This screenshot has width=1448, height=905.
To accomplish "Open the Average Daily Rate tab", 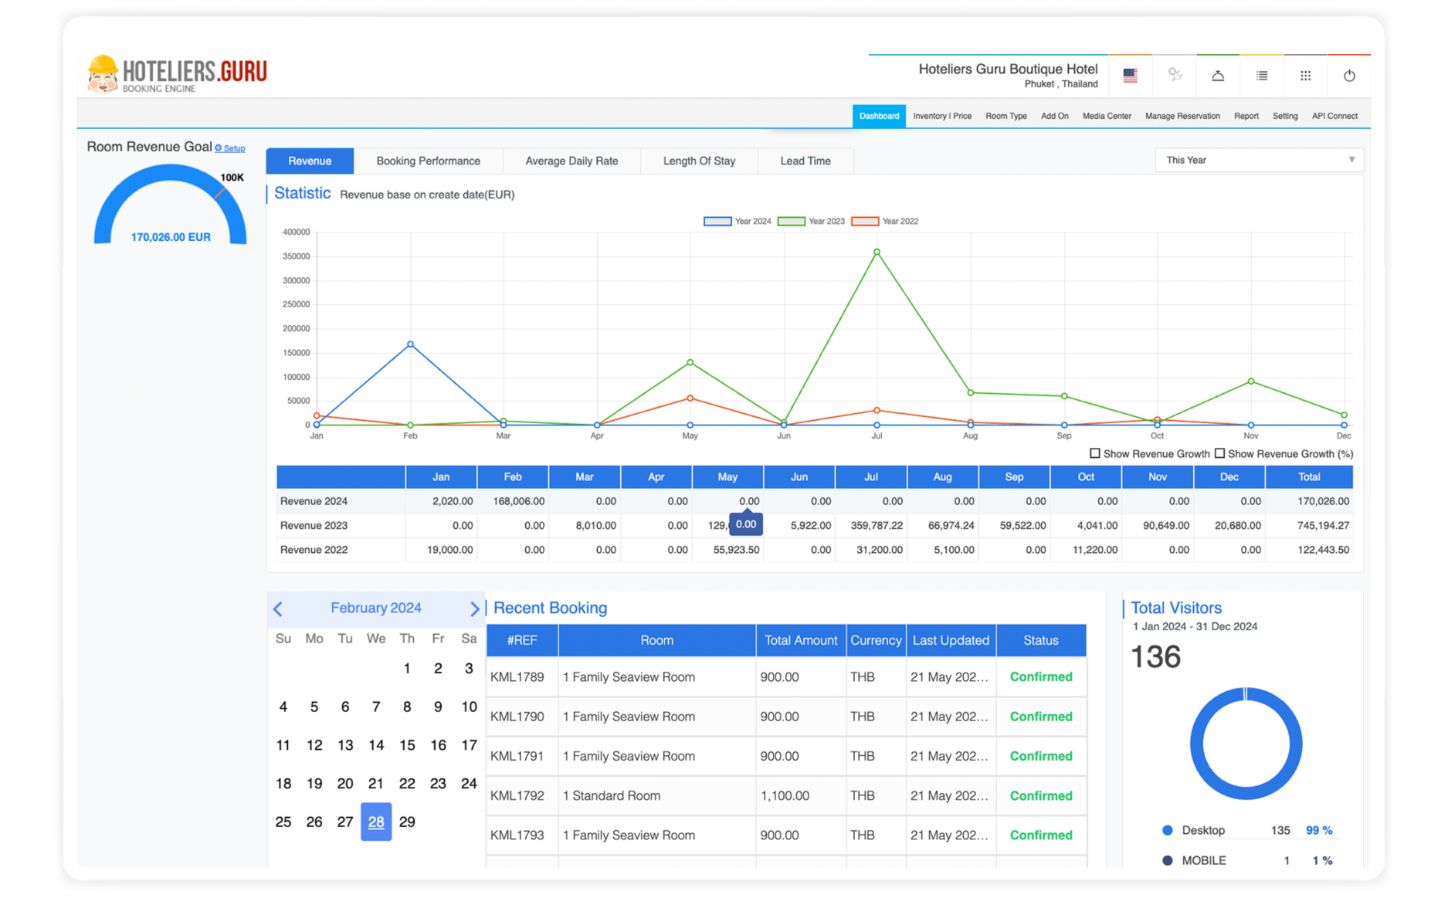I will pos(571,161).
